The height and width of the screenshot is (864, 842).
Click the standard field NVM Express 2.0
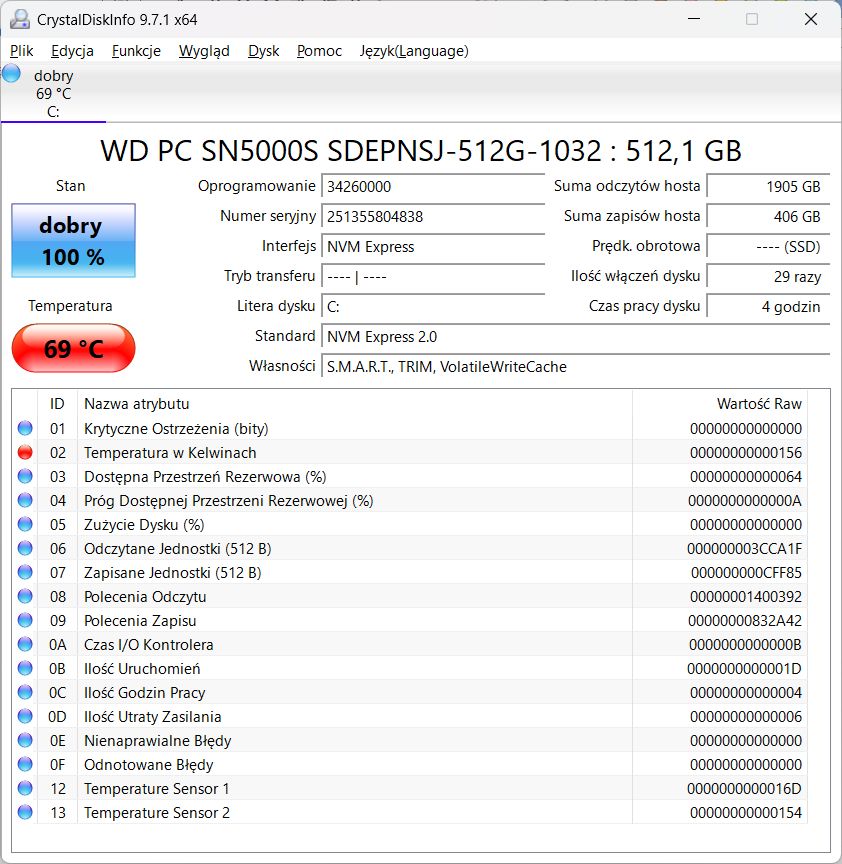click(576, 337)
